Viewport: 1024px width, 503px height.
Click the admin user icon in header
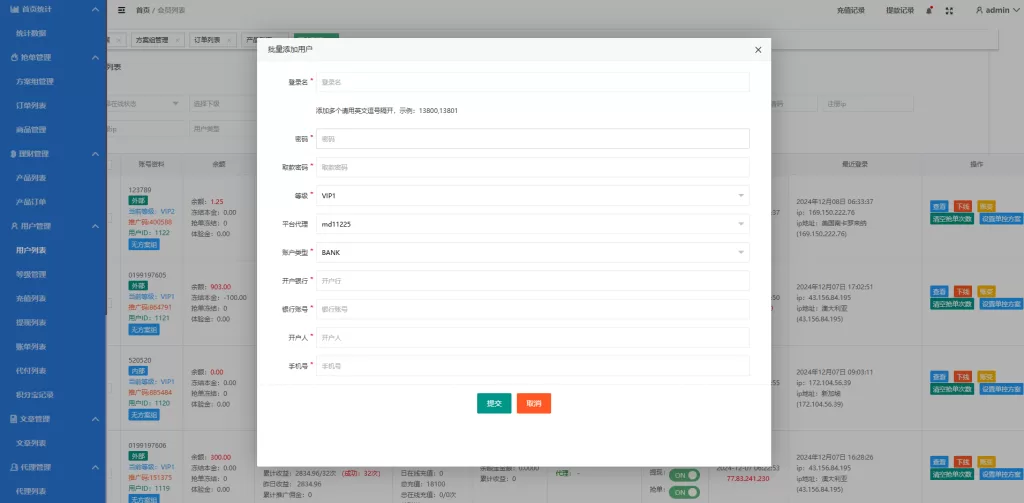coord(978,10)
